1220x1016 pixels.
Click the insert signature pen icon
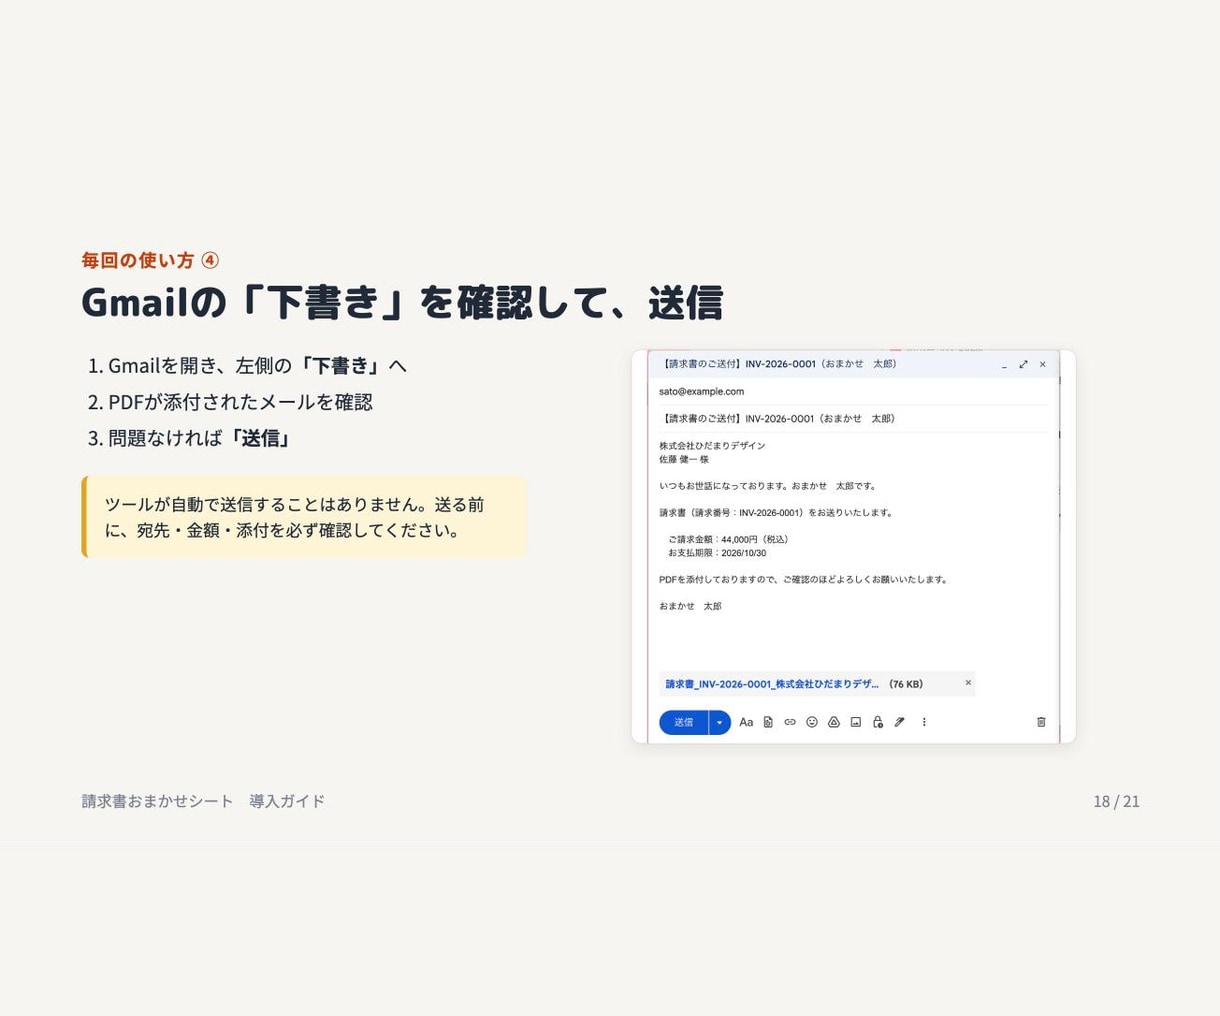[900, 722]
